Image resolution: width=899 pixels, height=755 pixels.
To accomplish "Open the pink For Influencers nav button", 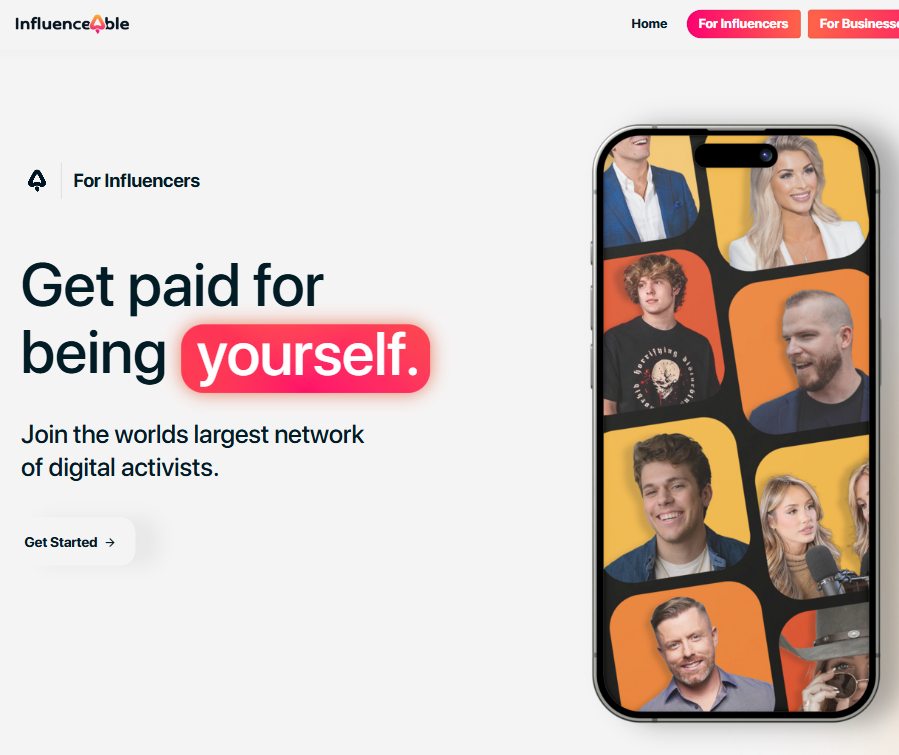I will click(743, 24).
